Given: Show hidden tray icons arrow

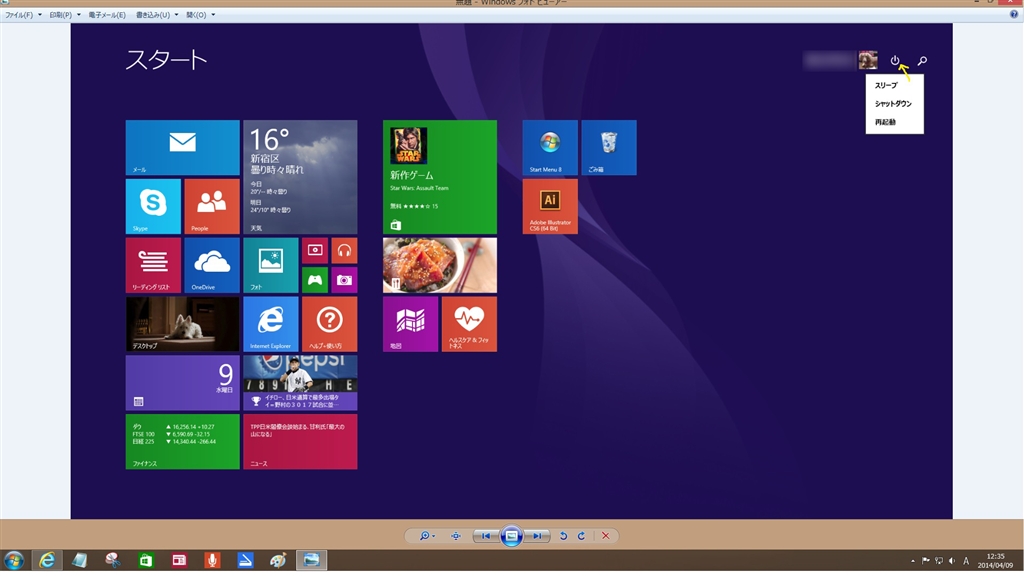Looking at the screenshot, I should click(912, 561).
